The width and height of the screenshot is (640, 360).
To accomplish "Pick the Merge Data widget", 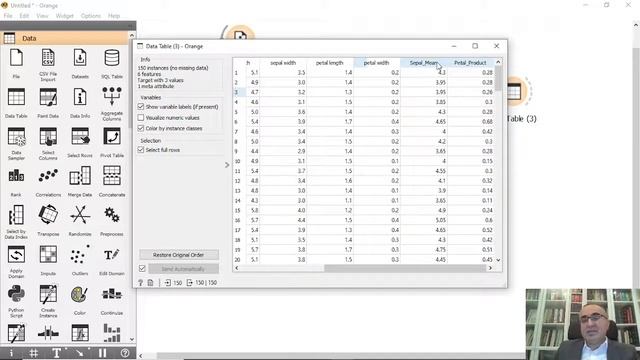I will point(80,176).
